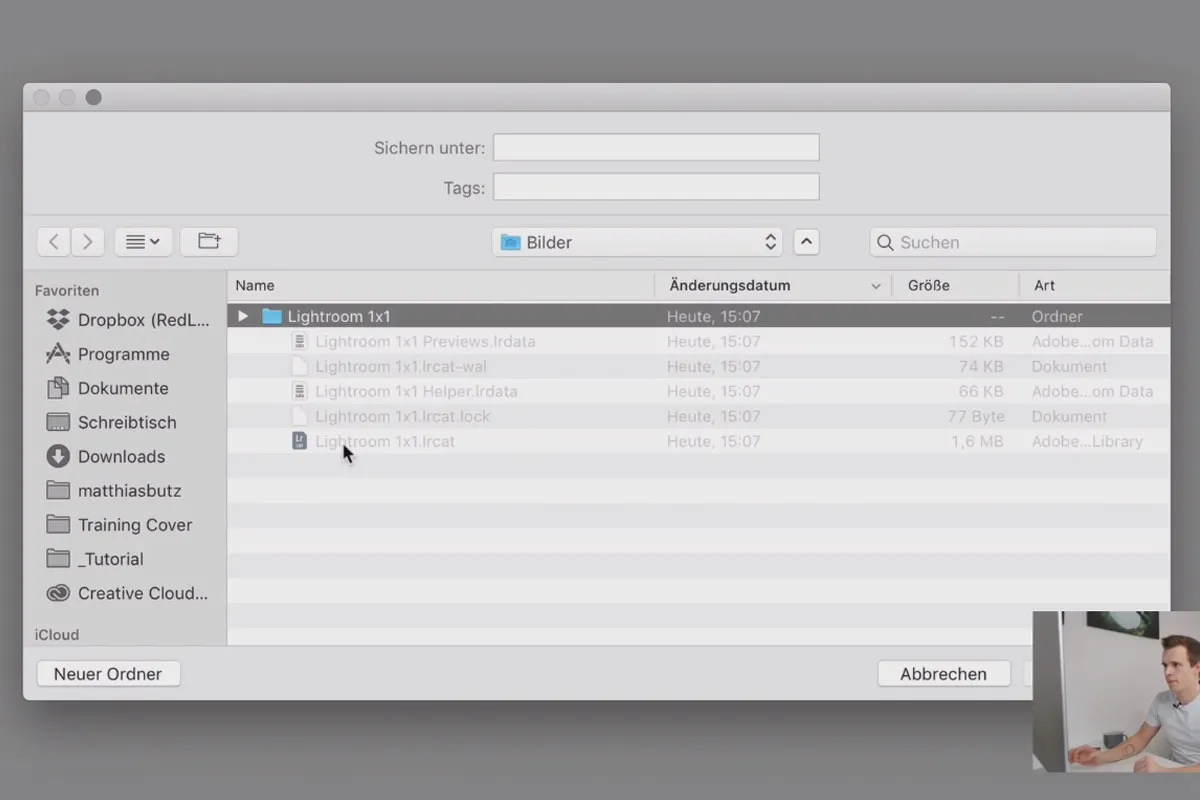Open _Tutorial folder in sidebar
This screenshot has height=800, width=1200.
click(96, 559)
